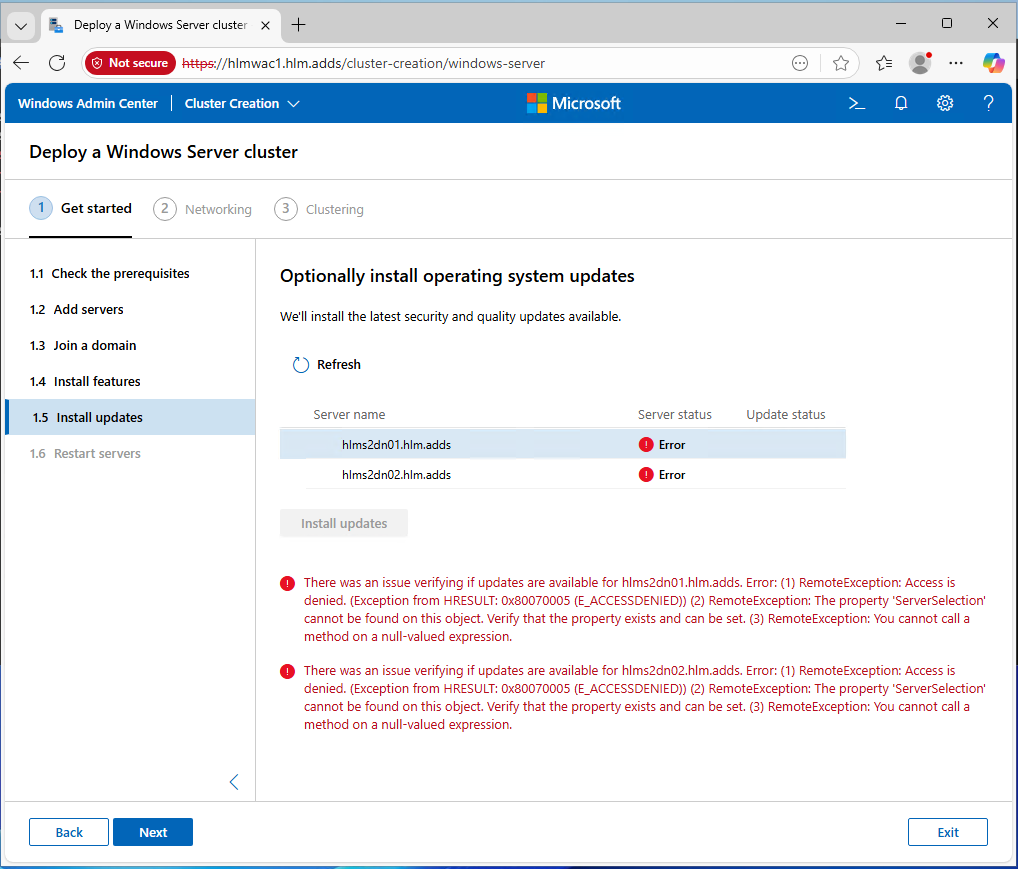The width and height of the screenshot is (1018, 869).
Task: Open the Settings gear icon
Action: 945,103
